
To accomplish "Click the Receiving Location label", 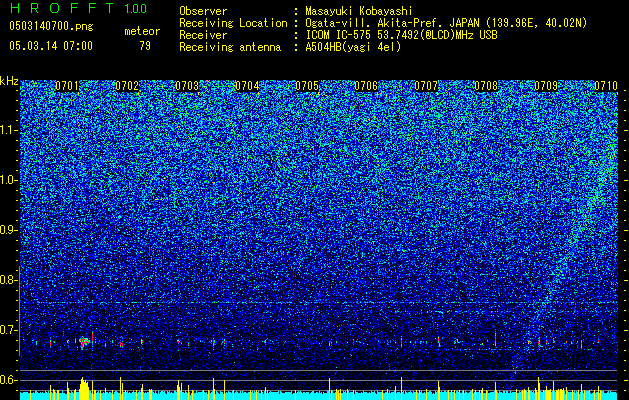I will click(x=233, y=23).
